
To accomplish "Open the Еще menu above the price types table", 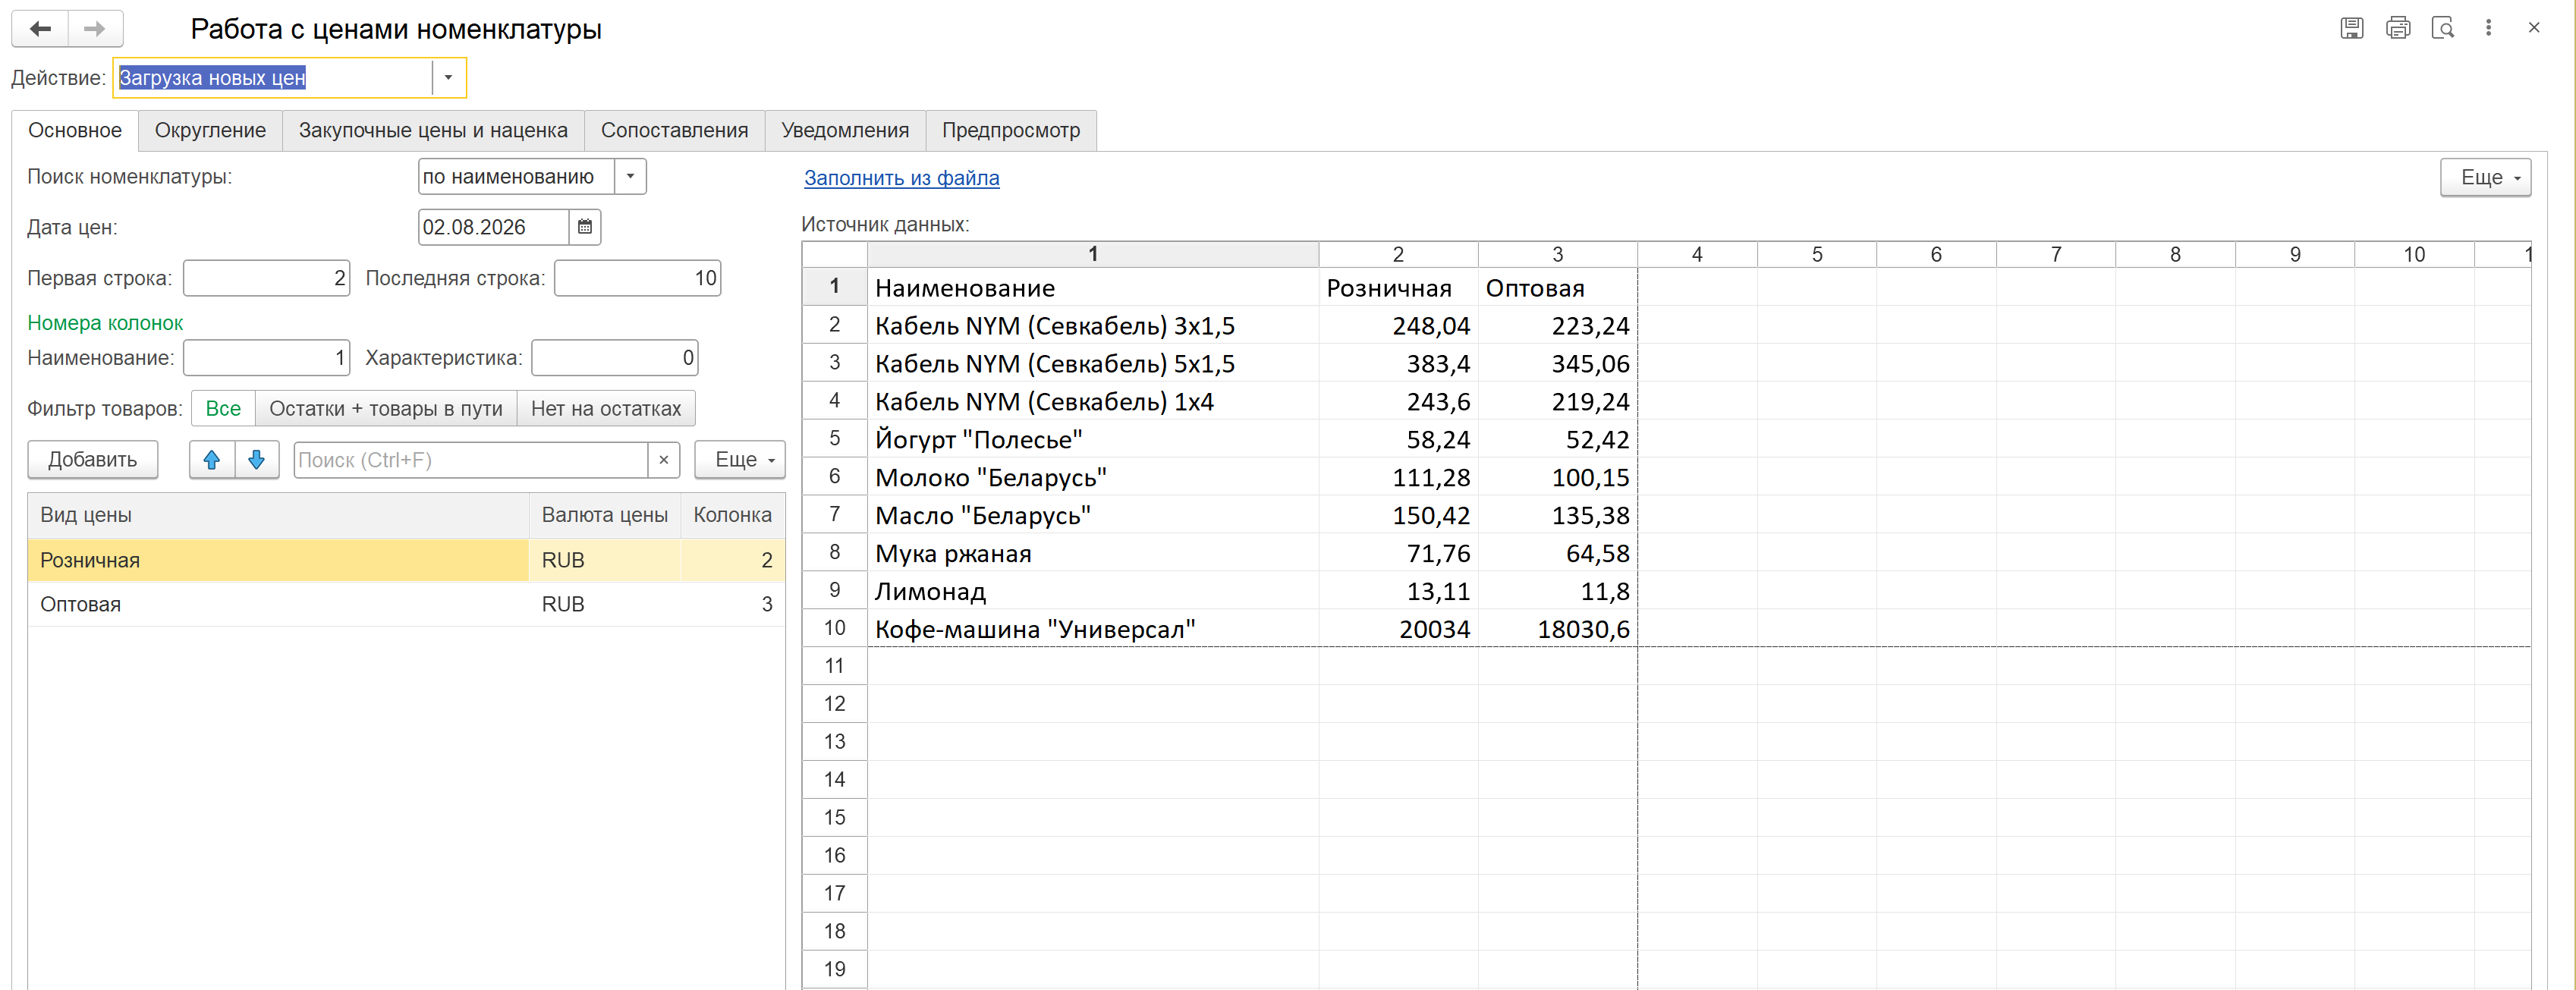I will [740, 460].
